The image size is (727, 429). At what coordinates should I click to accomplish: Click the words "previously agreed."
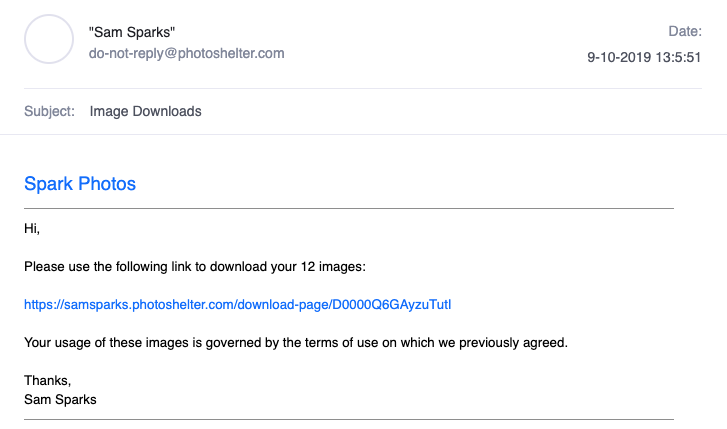pyautogui.click(x=513, y=343)
